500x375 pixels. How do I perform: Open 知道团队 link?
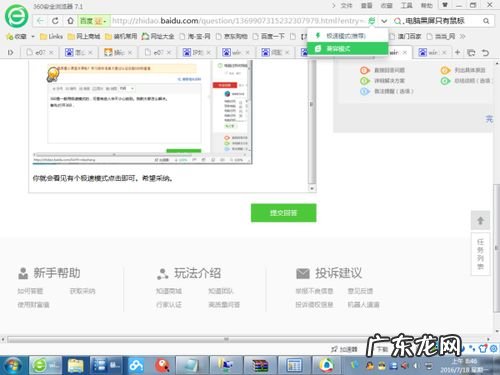coord(221,291)
